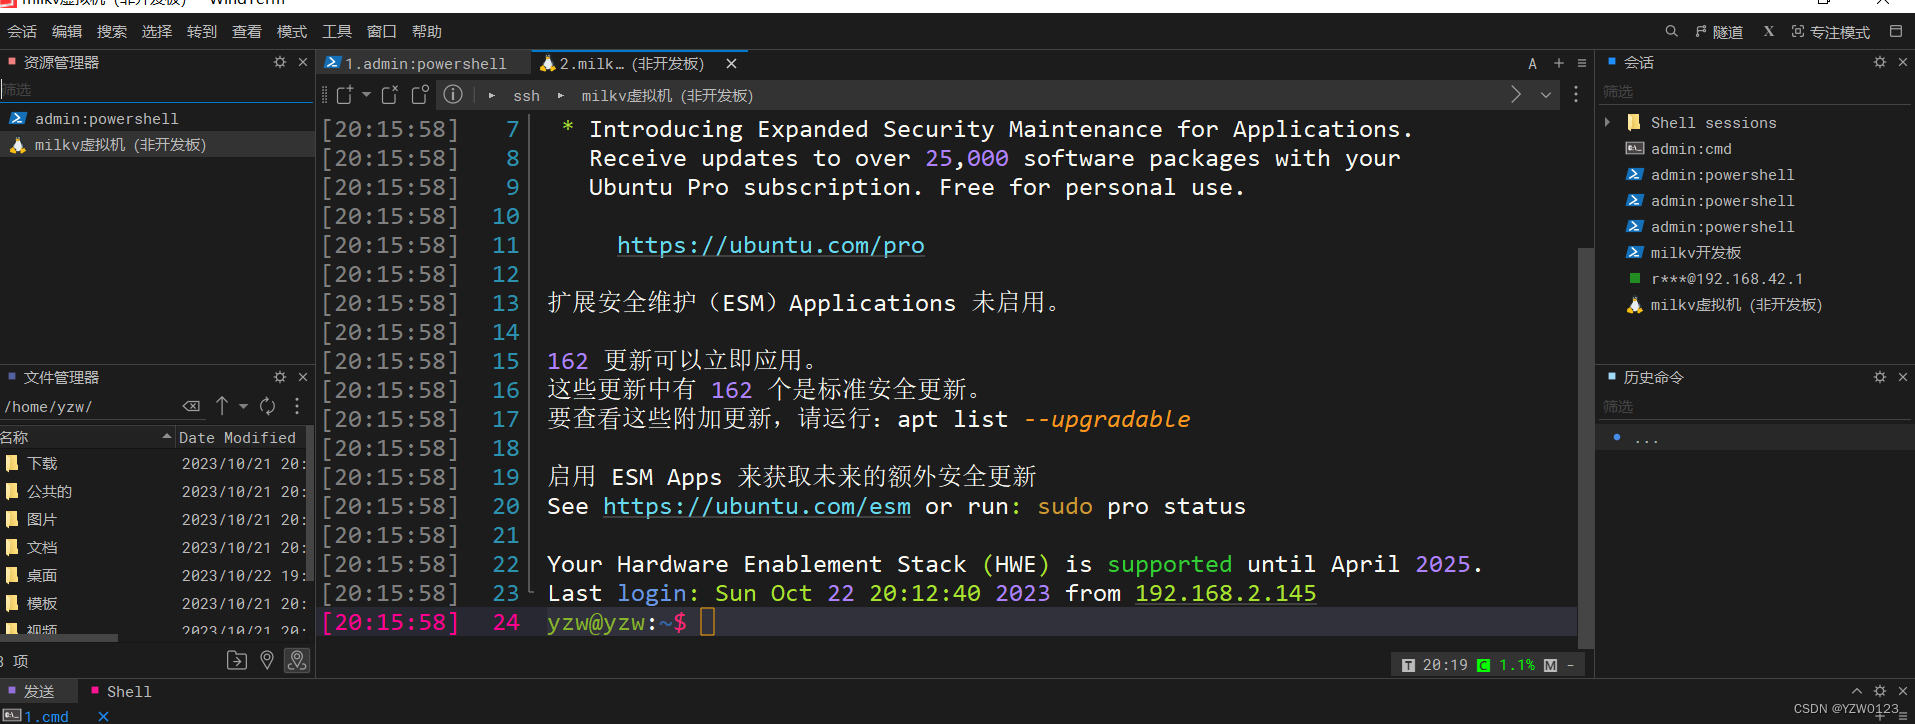The width and height of the screenshot is (1915, 724).
Task: Open the 搜索 menu
Action: click(x=112, y=32)
